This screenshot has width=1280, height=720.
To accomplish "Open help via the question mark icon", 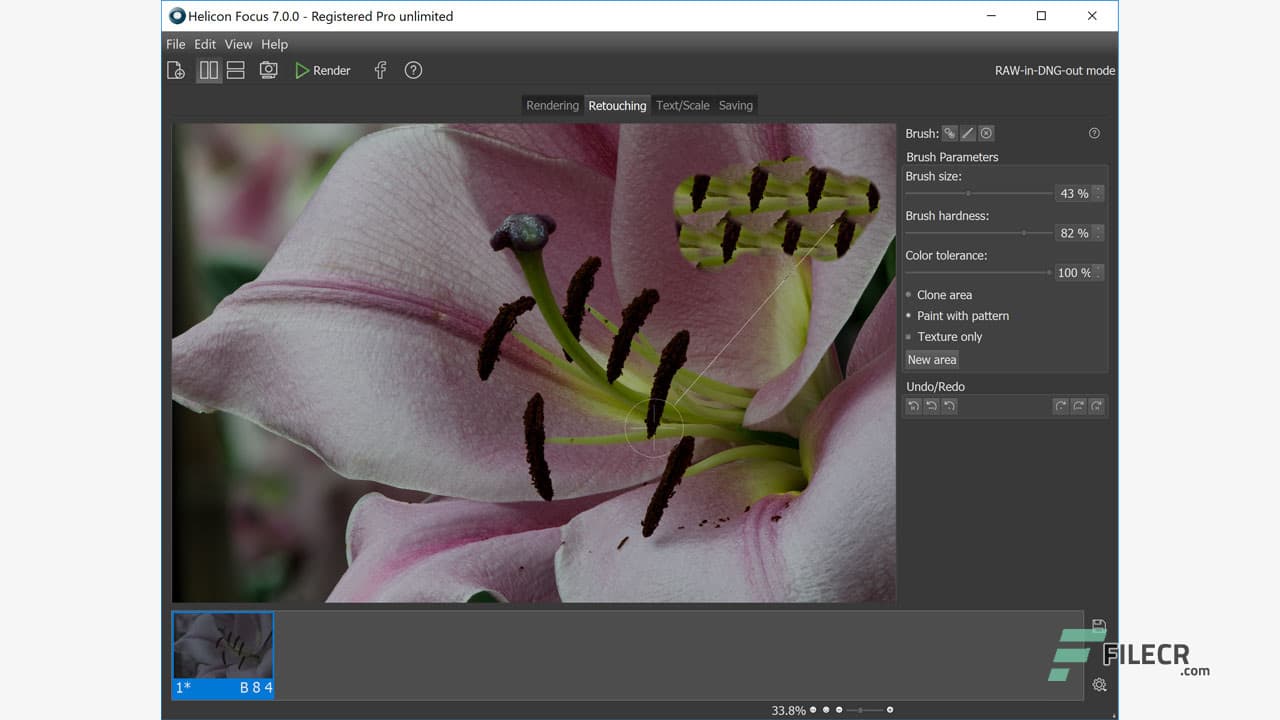I will click(x=413, y=70).
